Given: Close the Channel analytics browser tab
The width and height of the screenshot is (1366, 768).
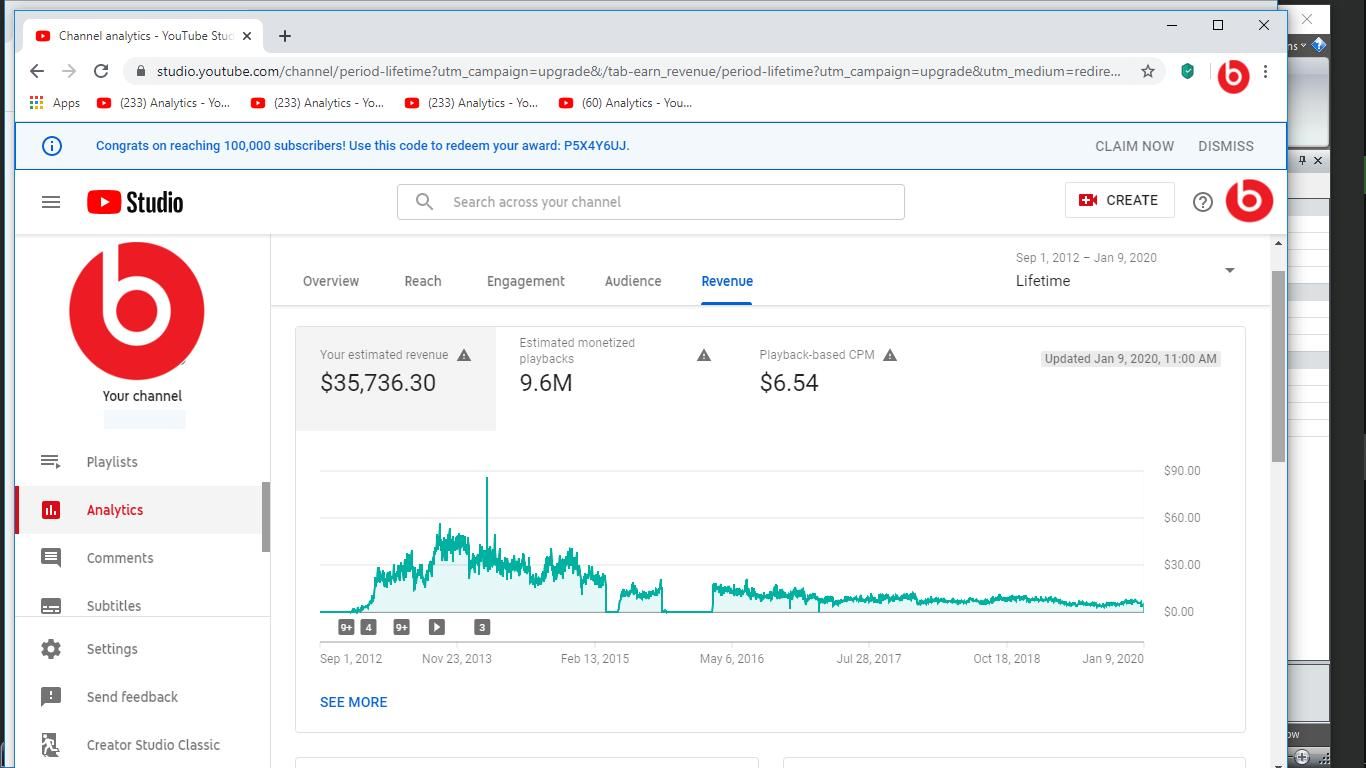Looking at the screenshot, I should coord(247,36).
